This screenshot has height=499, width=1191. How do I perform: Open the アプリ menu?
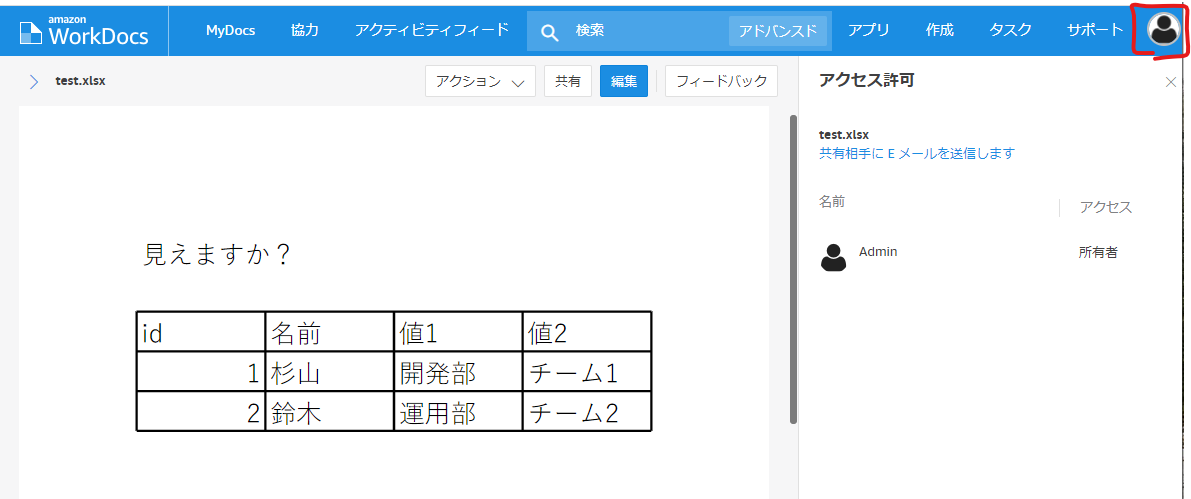click(869, 30)
